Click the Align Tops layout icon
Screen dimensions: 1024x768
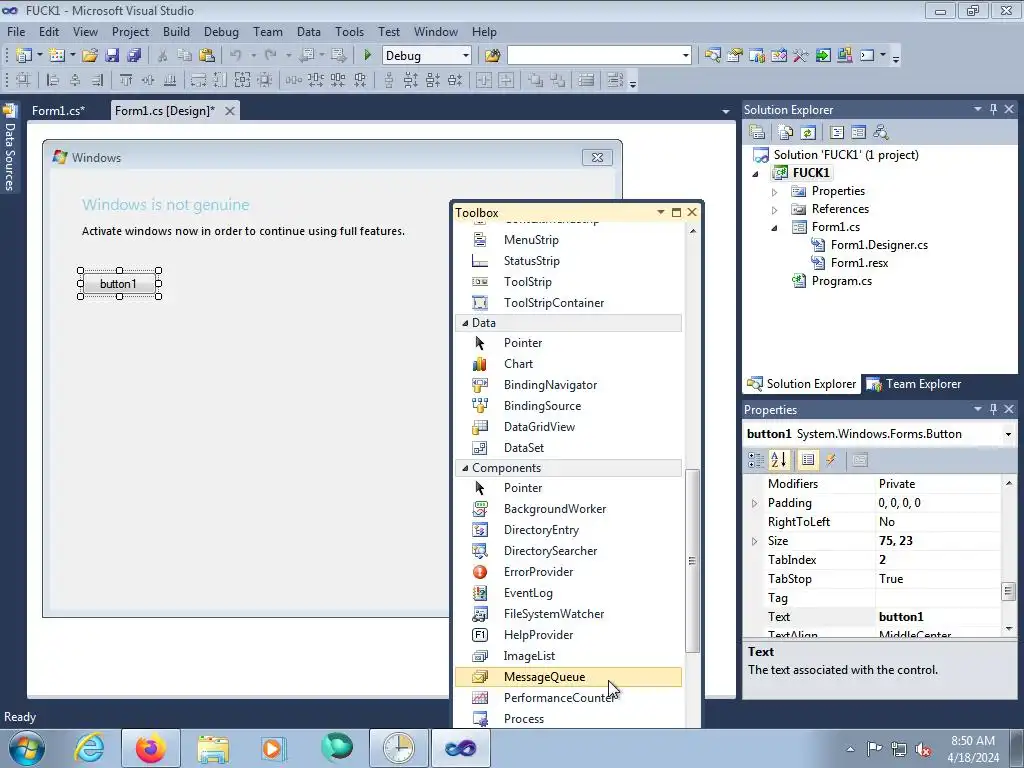click(126, 80)
